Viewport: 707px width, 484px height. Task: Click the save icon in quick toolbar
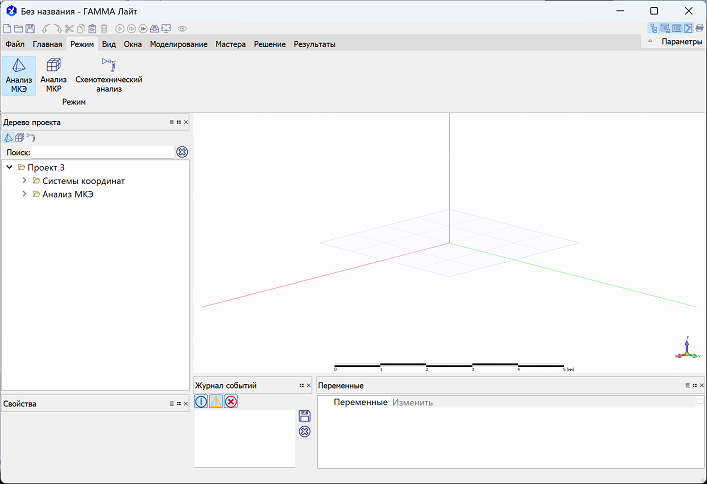[x=31, y=29]
